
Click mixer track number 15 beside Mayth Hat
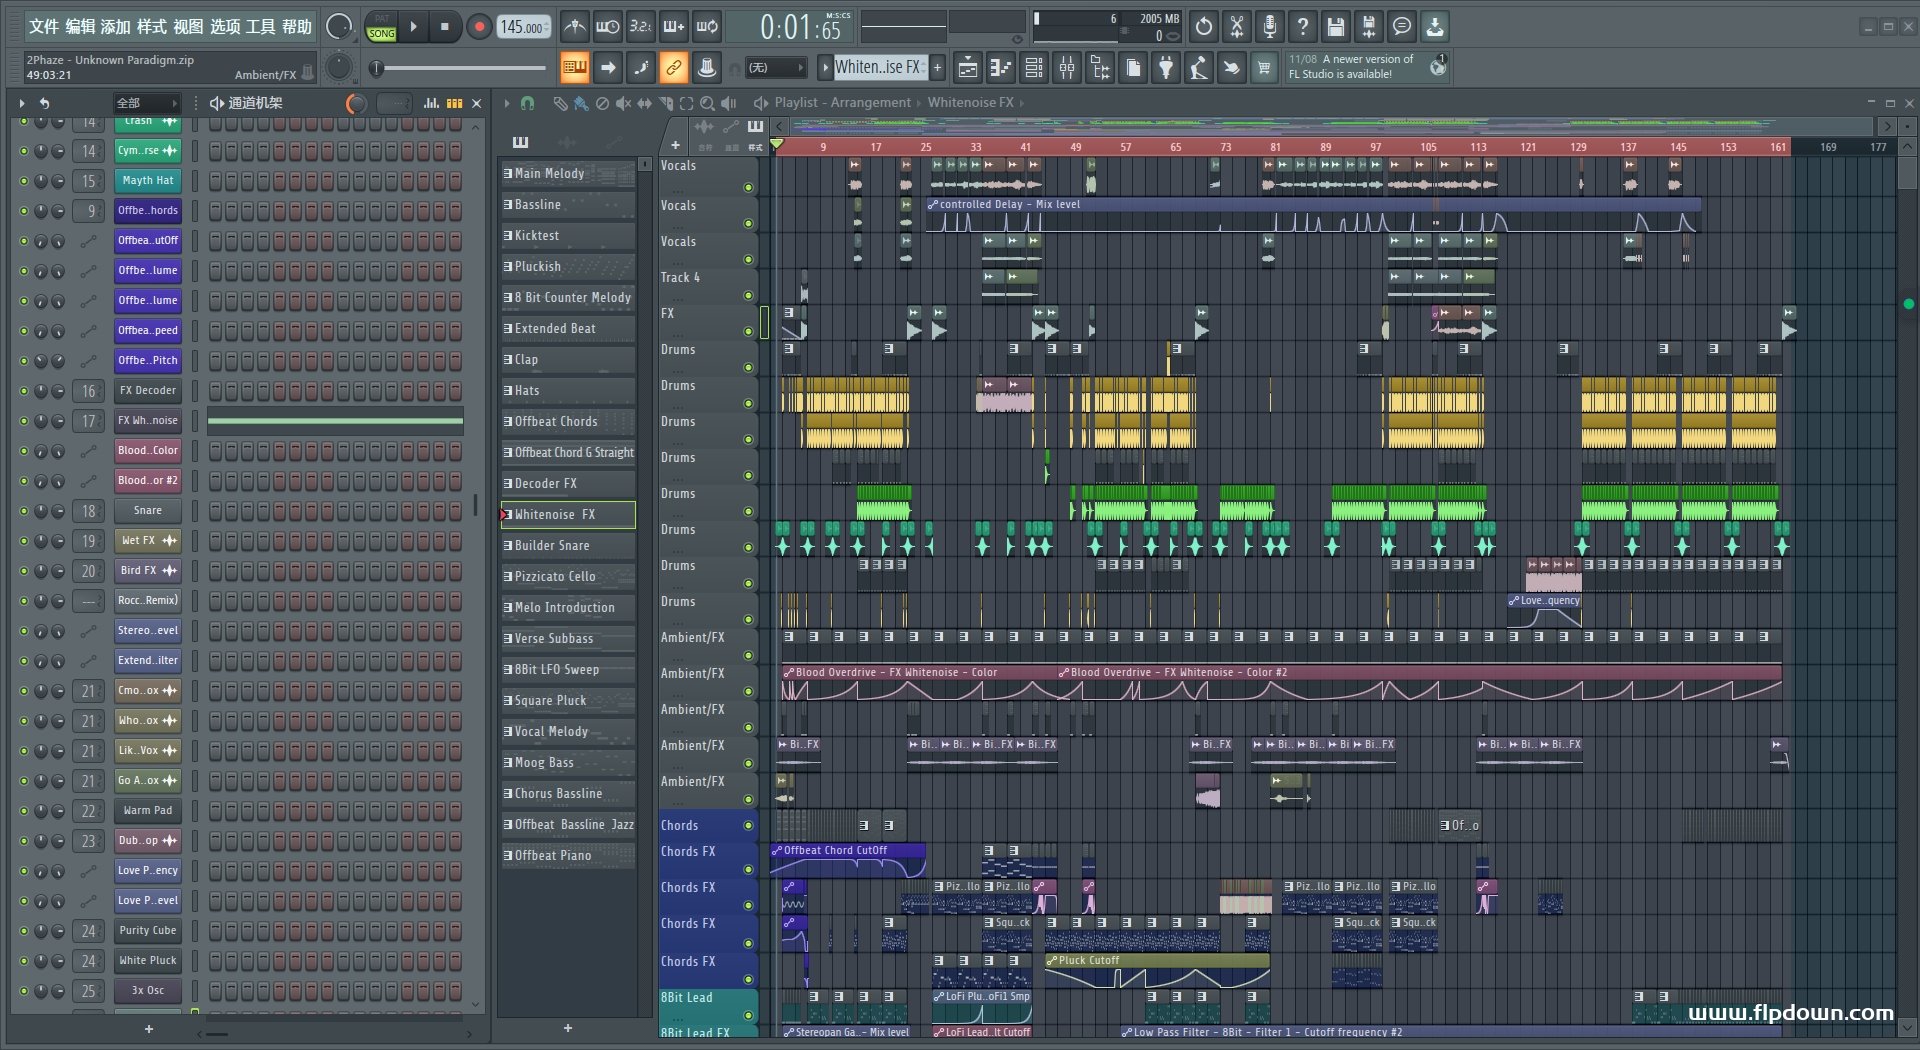coord(89,181)
